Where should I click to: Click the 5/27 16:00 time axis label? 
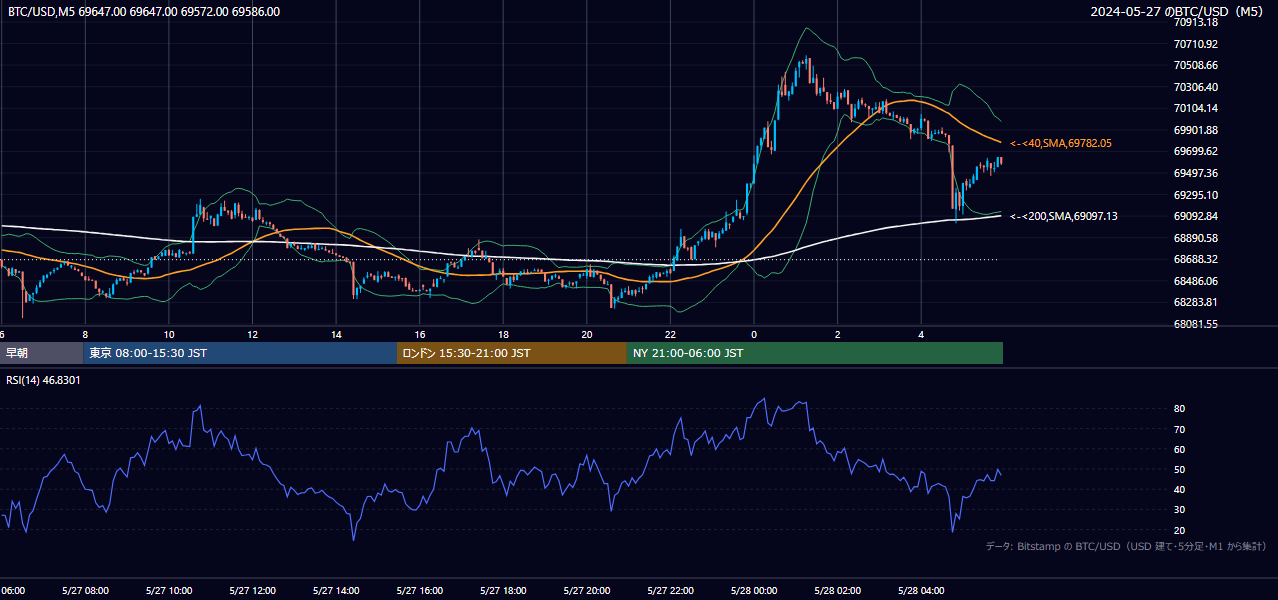coord(419,591)
